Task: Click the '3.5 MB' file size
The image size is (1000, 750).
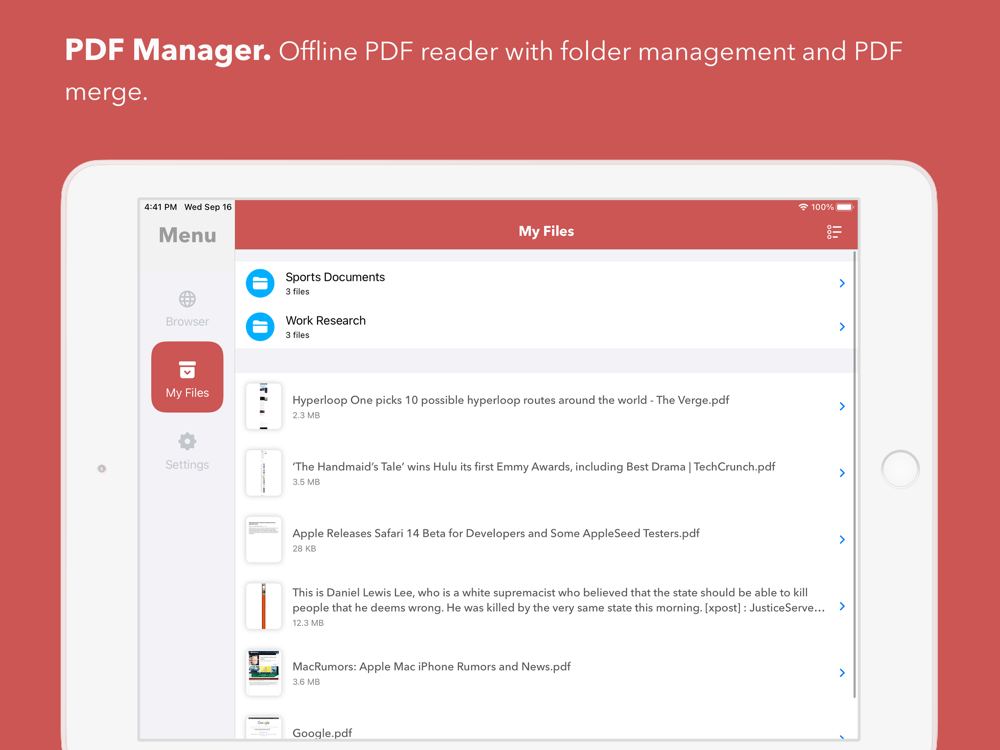Action: [x=306, y=482]
